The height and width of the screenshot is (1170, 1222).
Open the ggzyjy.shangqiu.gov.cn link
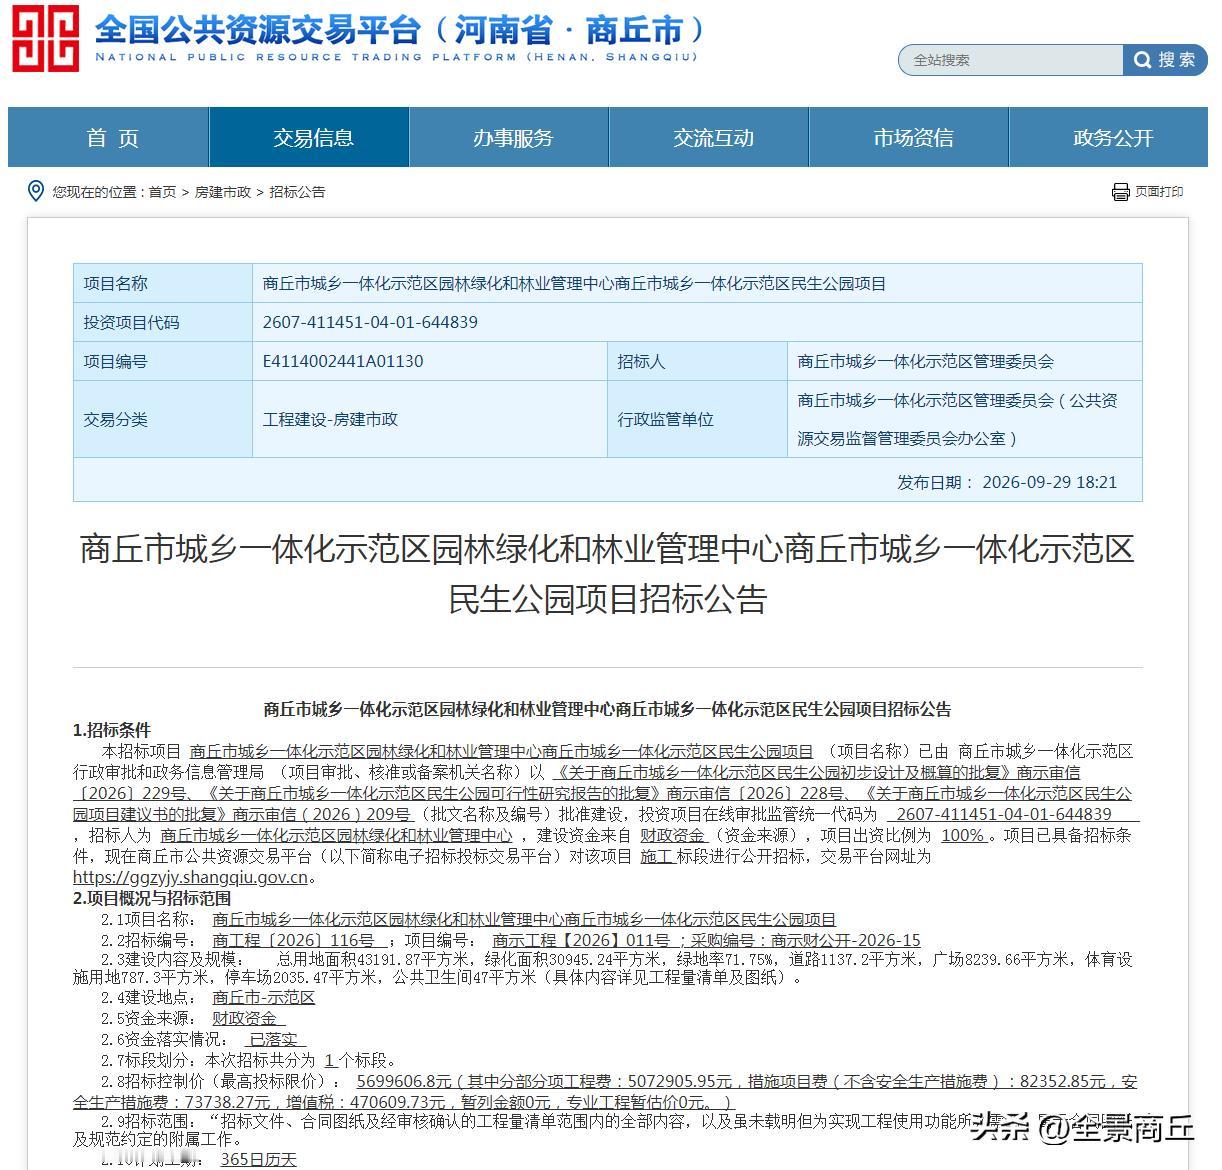click(x=190, y=877)
